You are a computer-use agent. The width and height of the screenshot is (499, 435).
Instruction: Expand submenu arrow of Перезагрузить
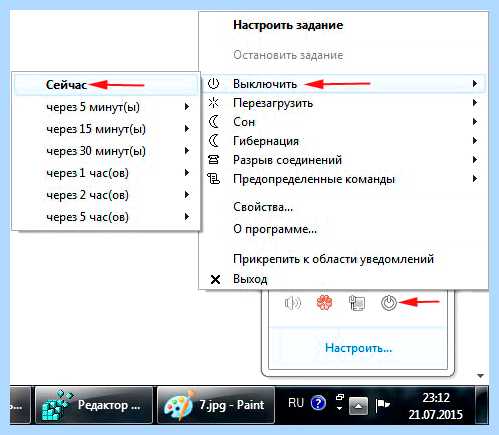tap(475, 102)
